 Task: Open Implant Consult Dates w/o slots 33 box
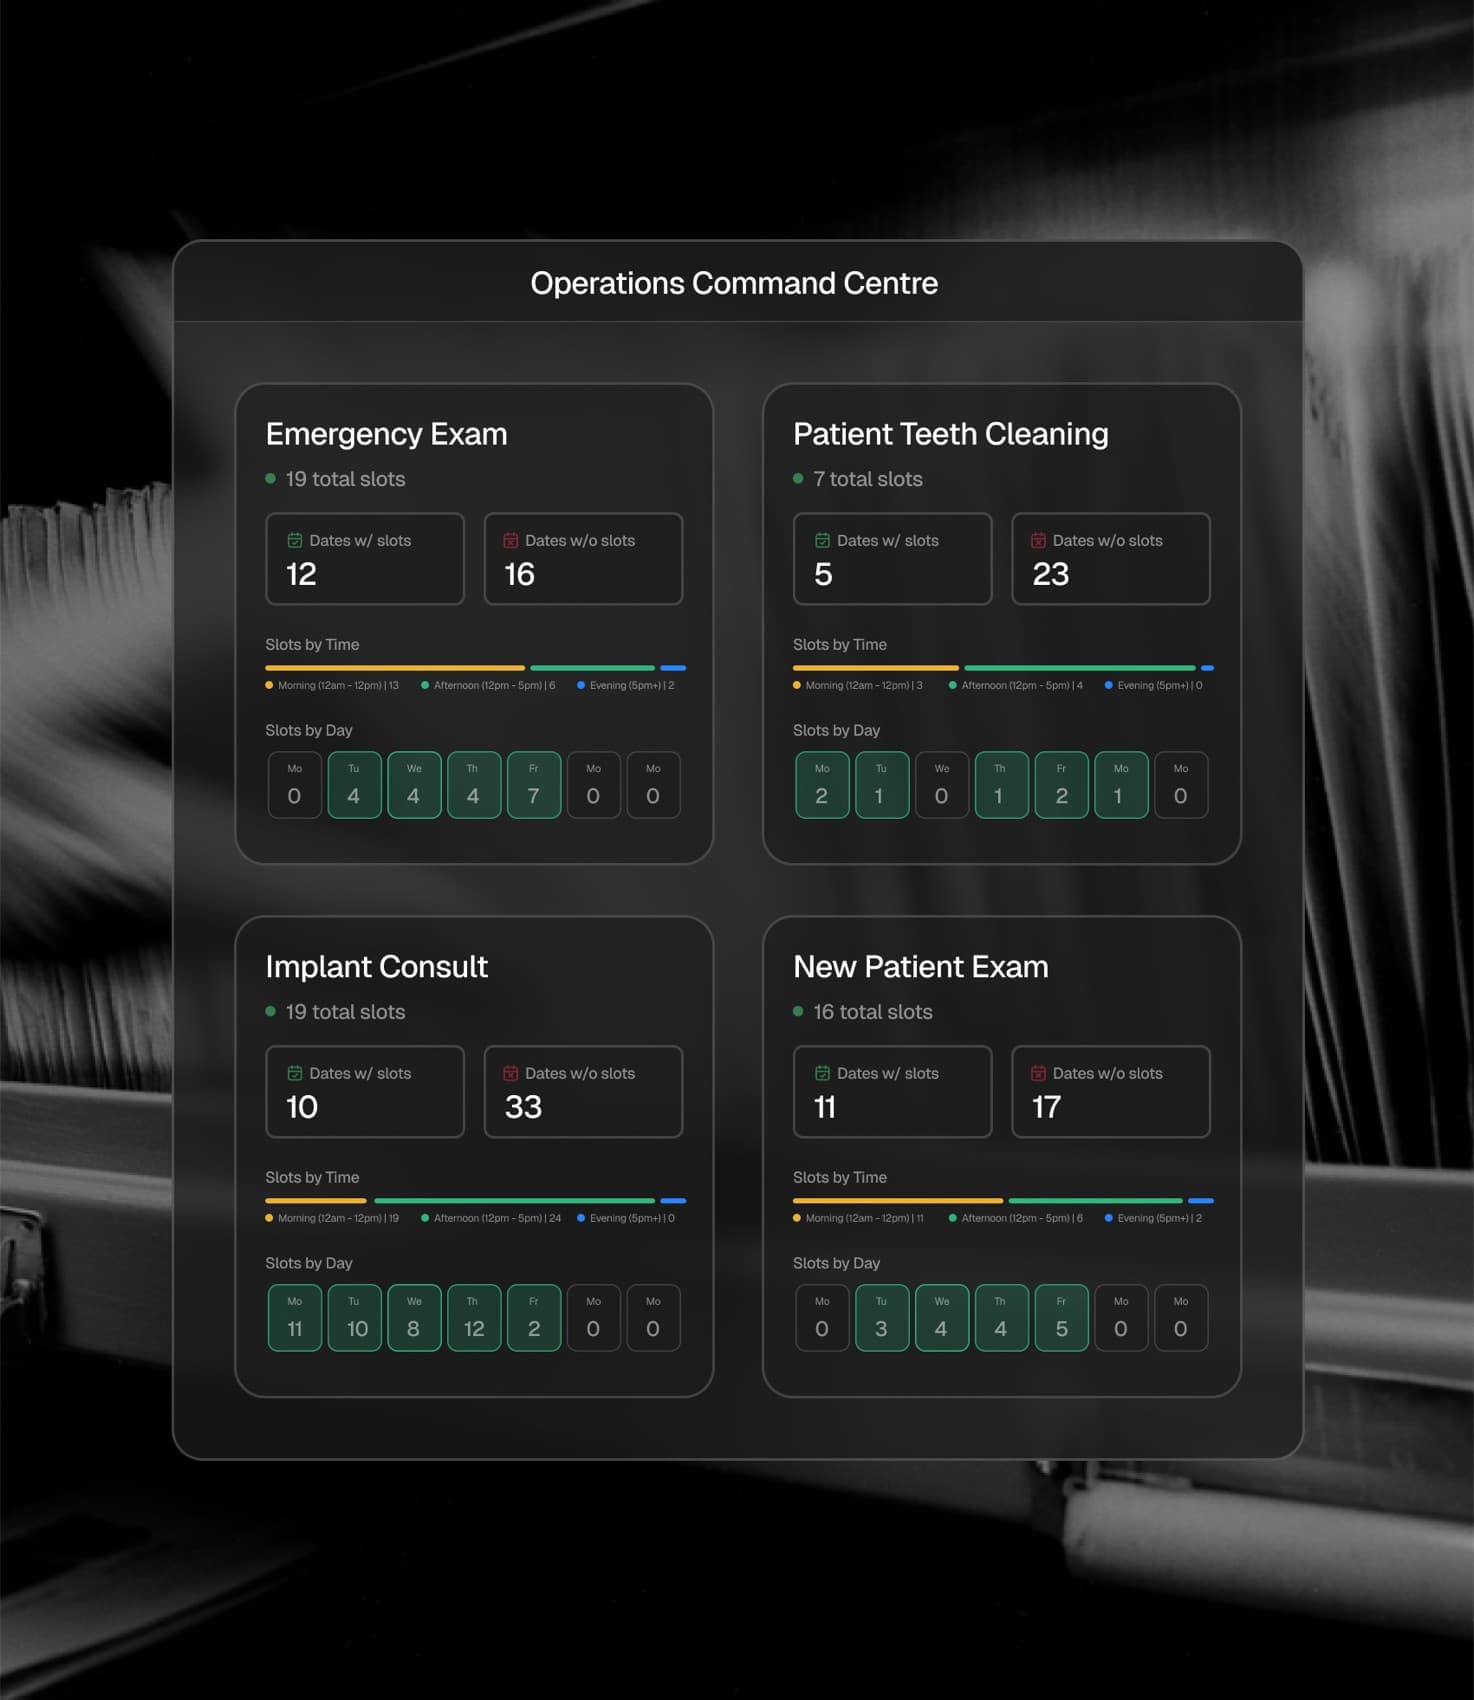(583, 1092)
